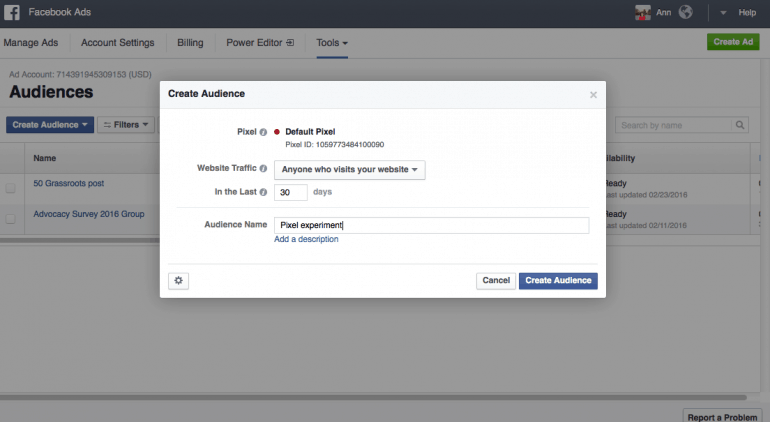Open the Create Audience dropdown on the Audiences page
The width and height of the screenshot is (770, 422).
50,125
